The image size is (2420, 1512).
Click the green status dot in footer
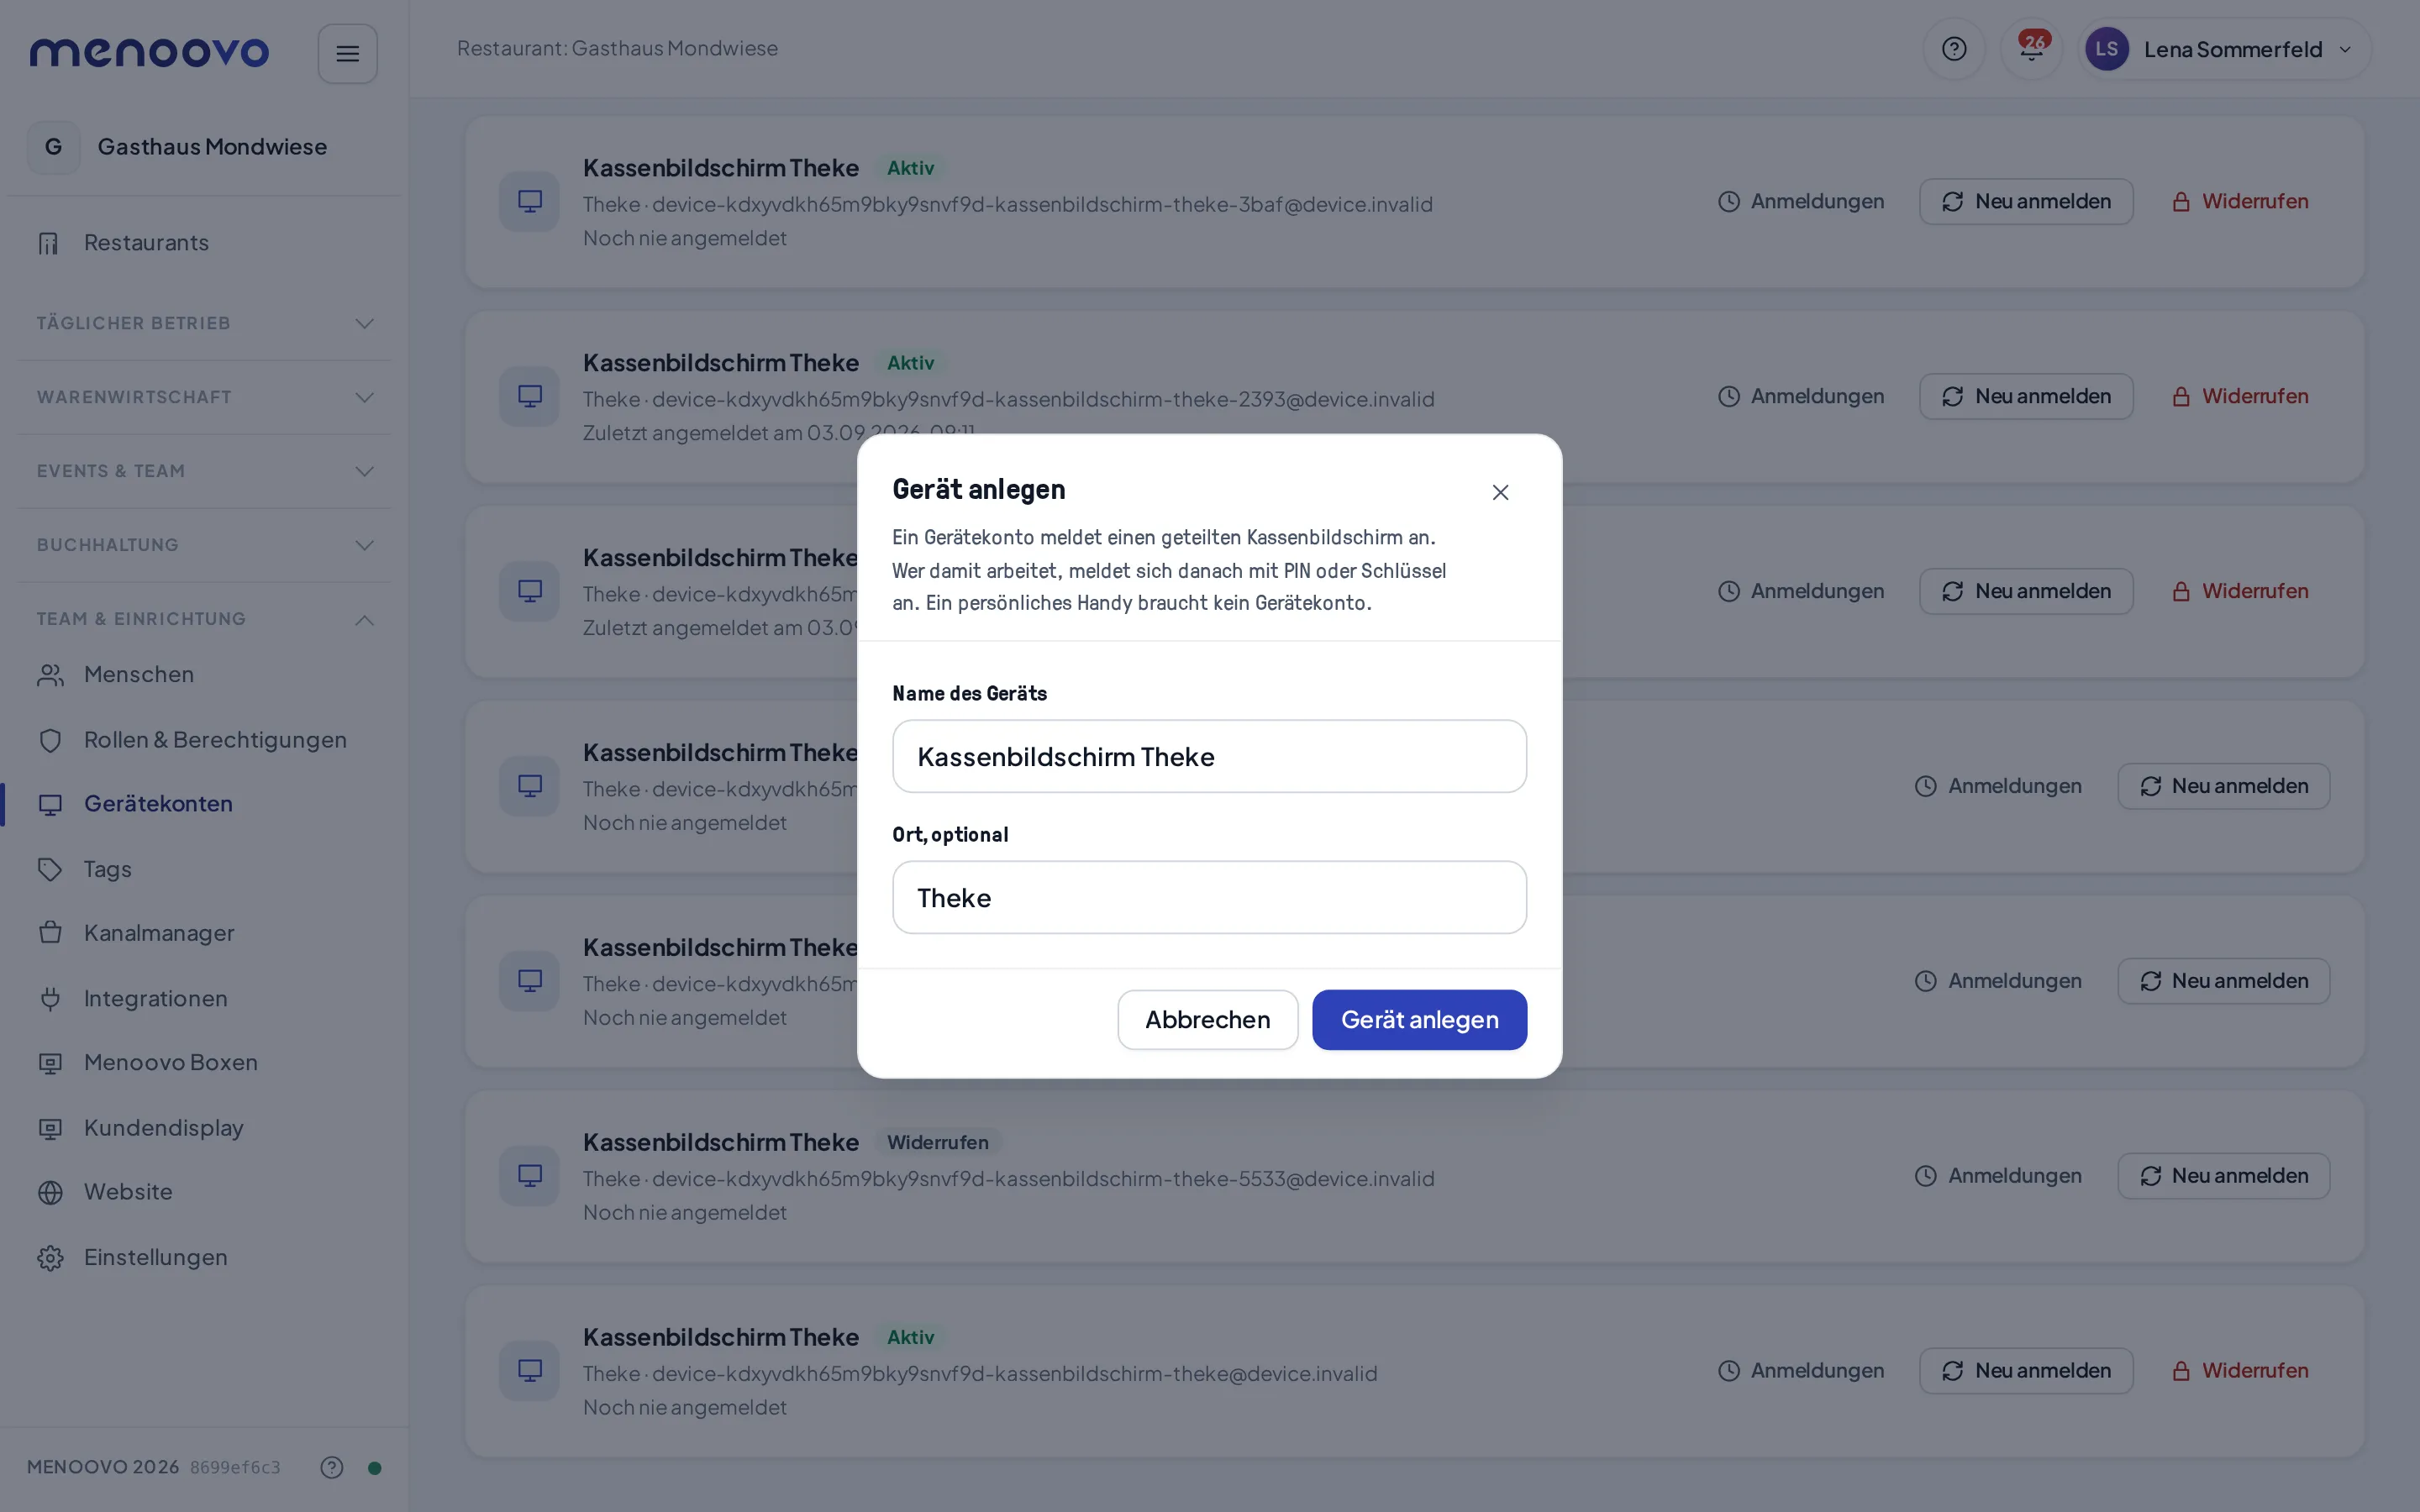[x=374, y=1468]
